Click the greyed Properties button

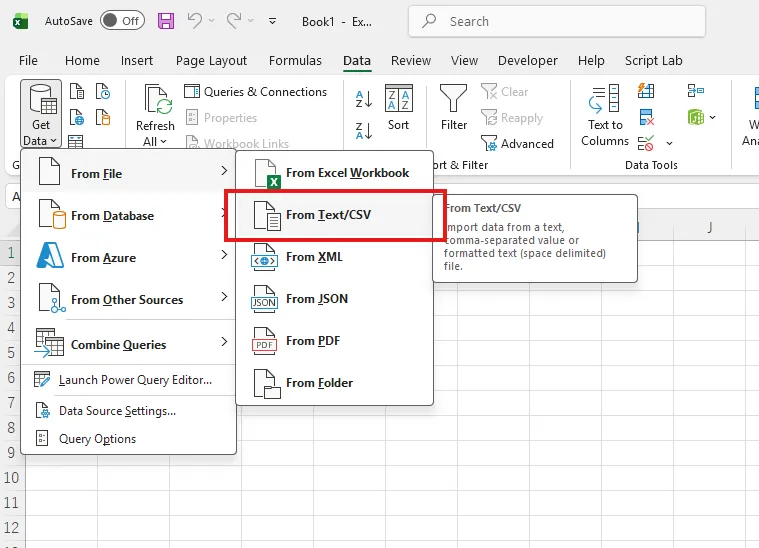tap(221, 118)
